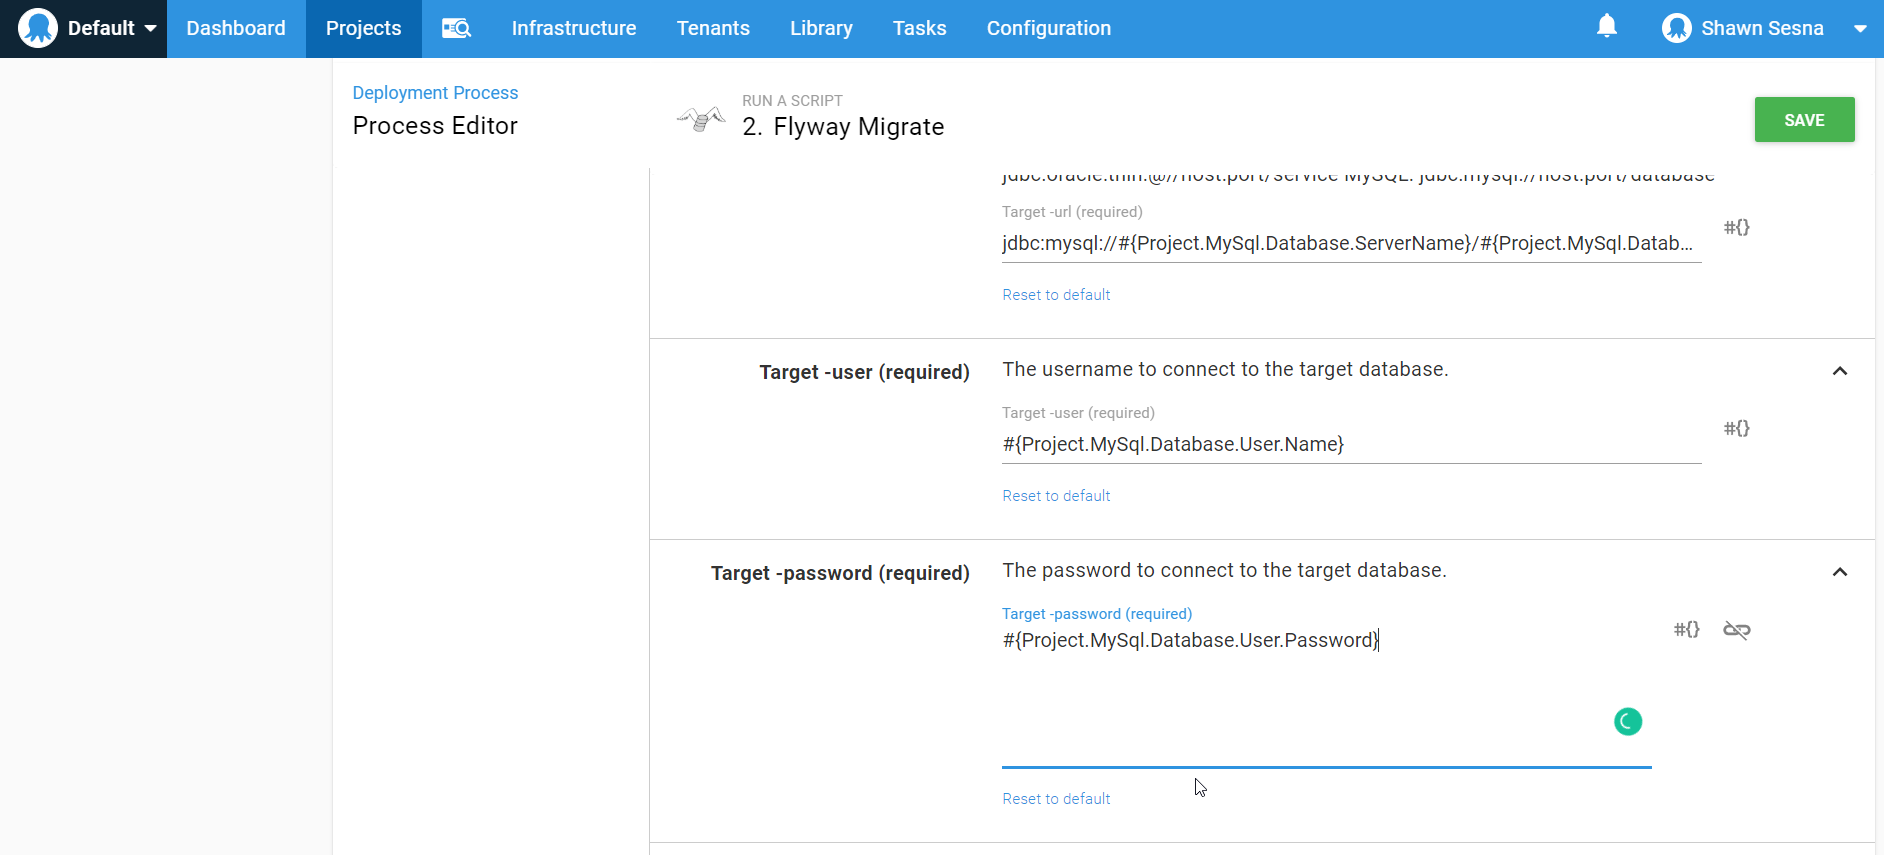Reset Target -user to default
This screenshot has width=1884, height=855.
click(x=1056, y=496)
